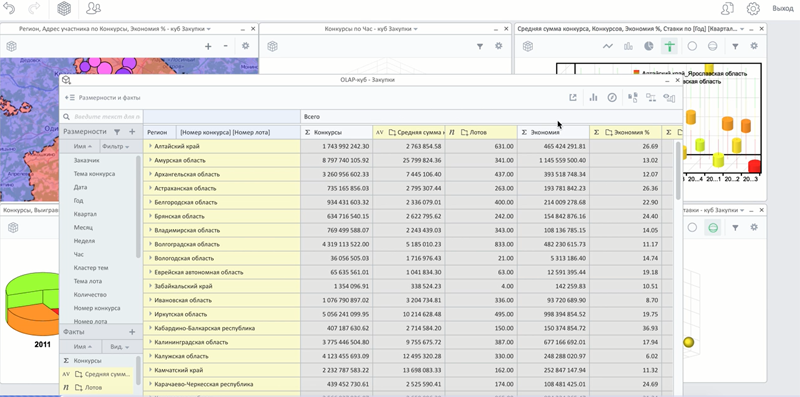Screen dimensions: 800x397
Task: Expand the Амурская область row
Action: click(151, 160)
